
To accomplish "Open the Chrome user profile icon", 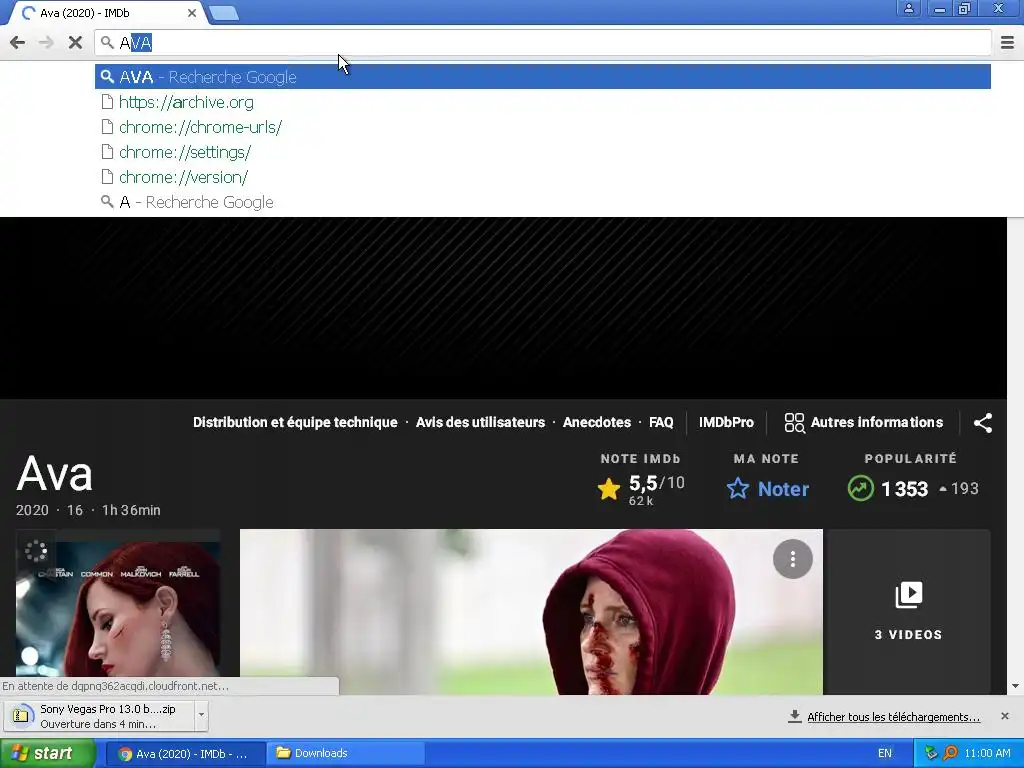I will coord(908,8).
